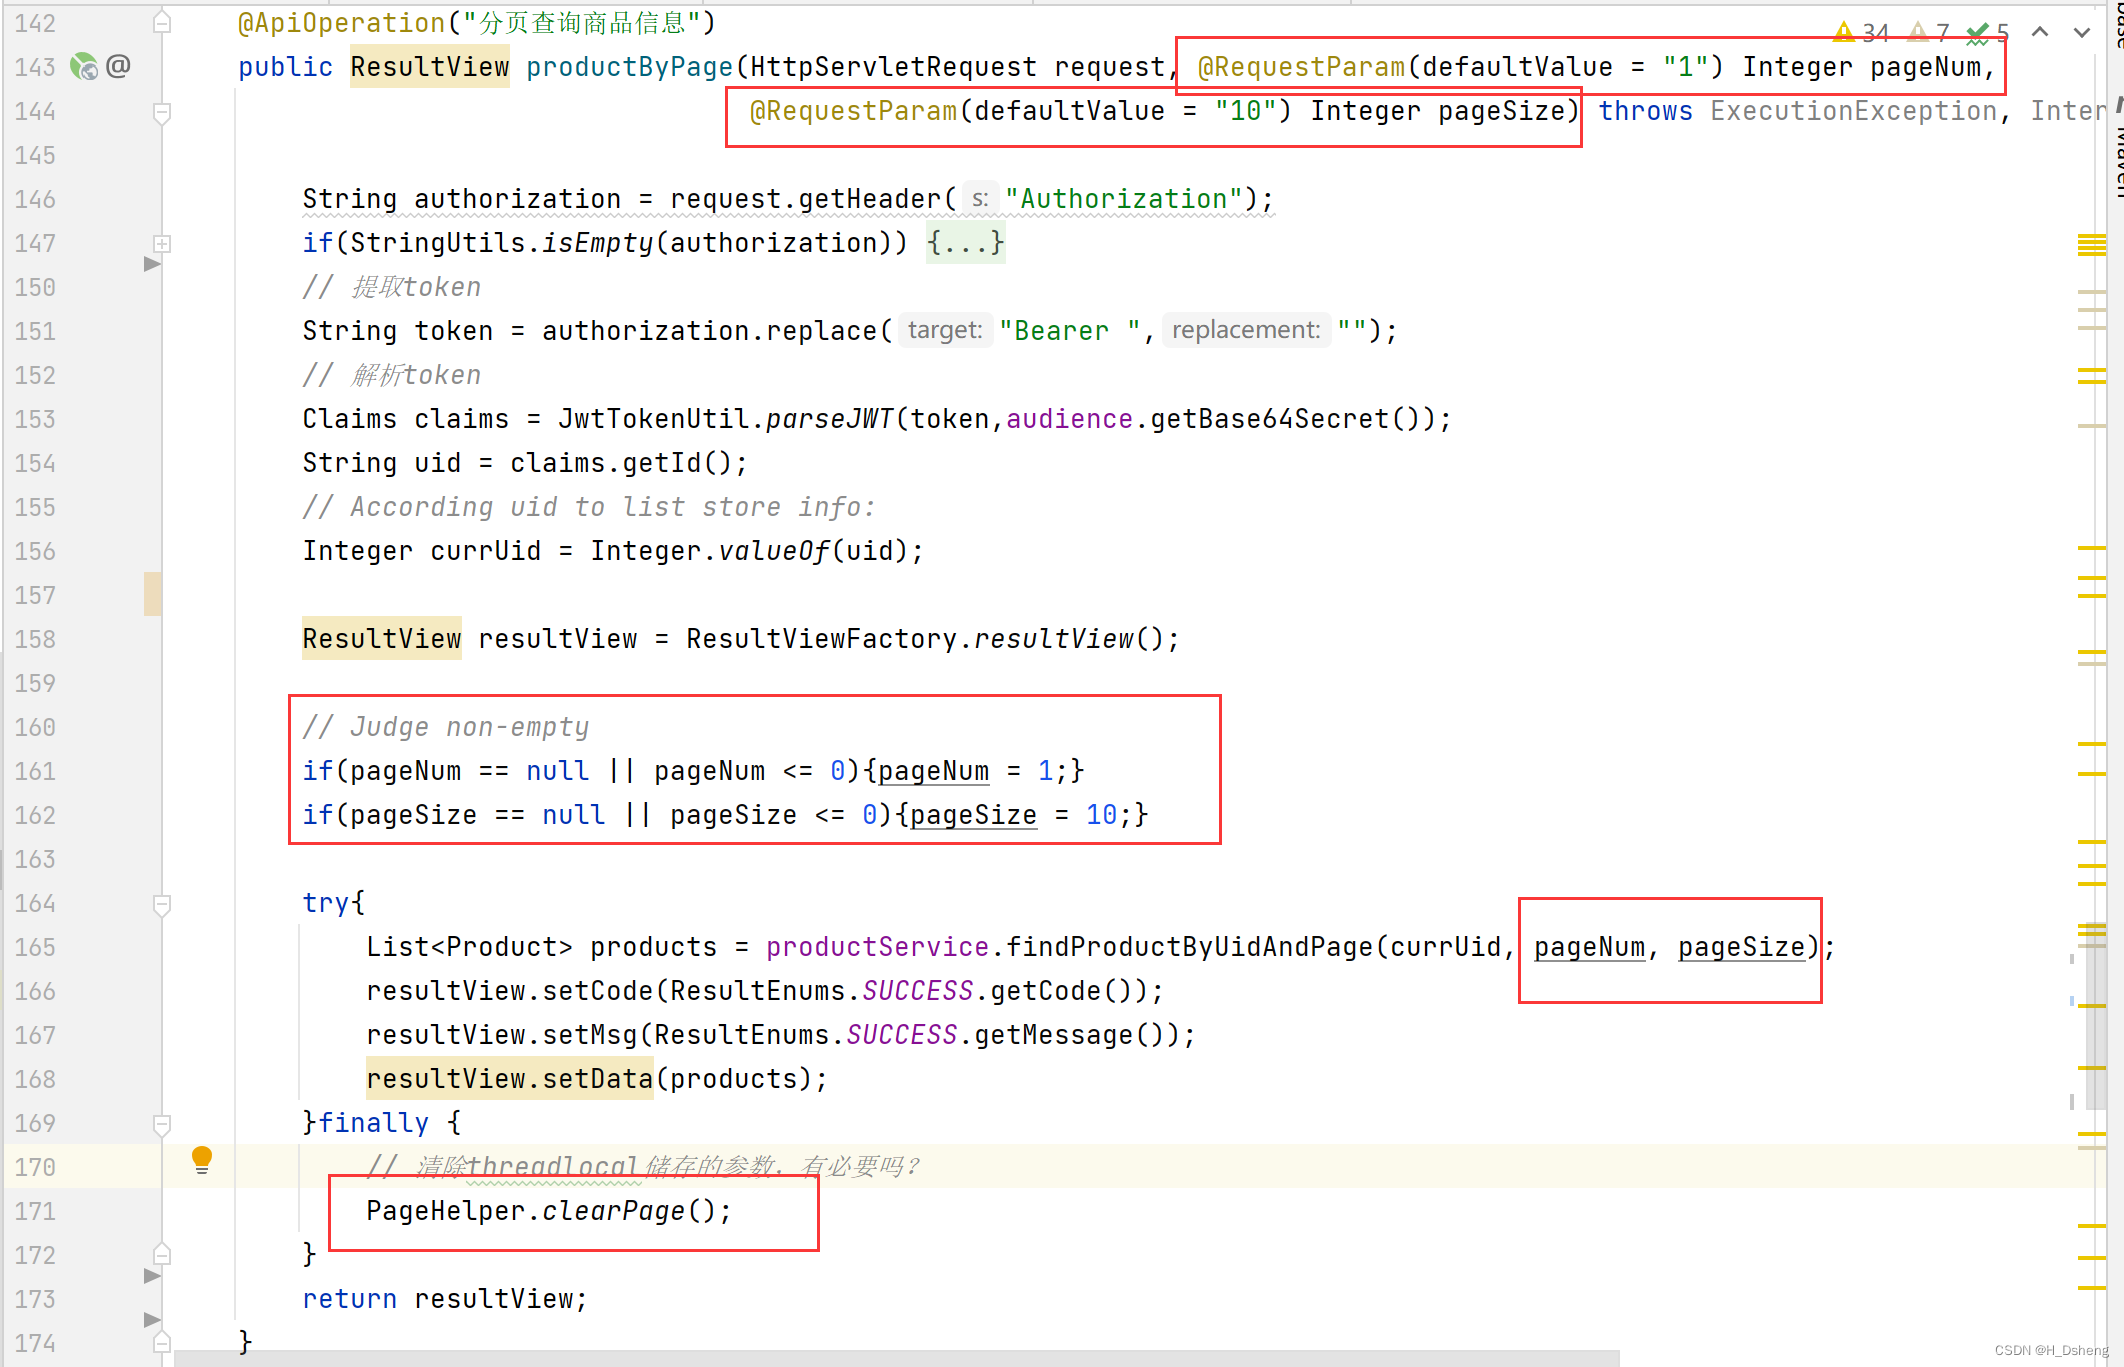Image resolution: width=2124 pixels, height=1367 pixels.
Task: Click the Spring web endpoint gutter icon
Action: point(84,67)
